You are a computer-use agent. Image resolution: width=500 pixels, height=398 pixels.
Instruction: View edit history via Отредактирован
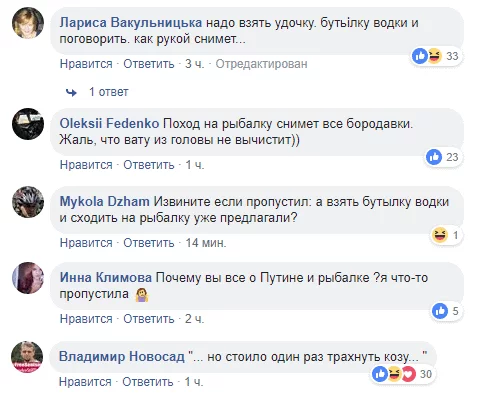tap(261, 64)
